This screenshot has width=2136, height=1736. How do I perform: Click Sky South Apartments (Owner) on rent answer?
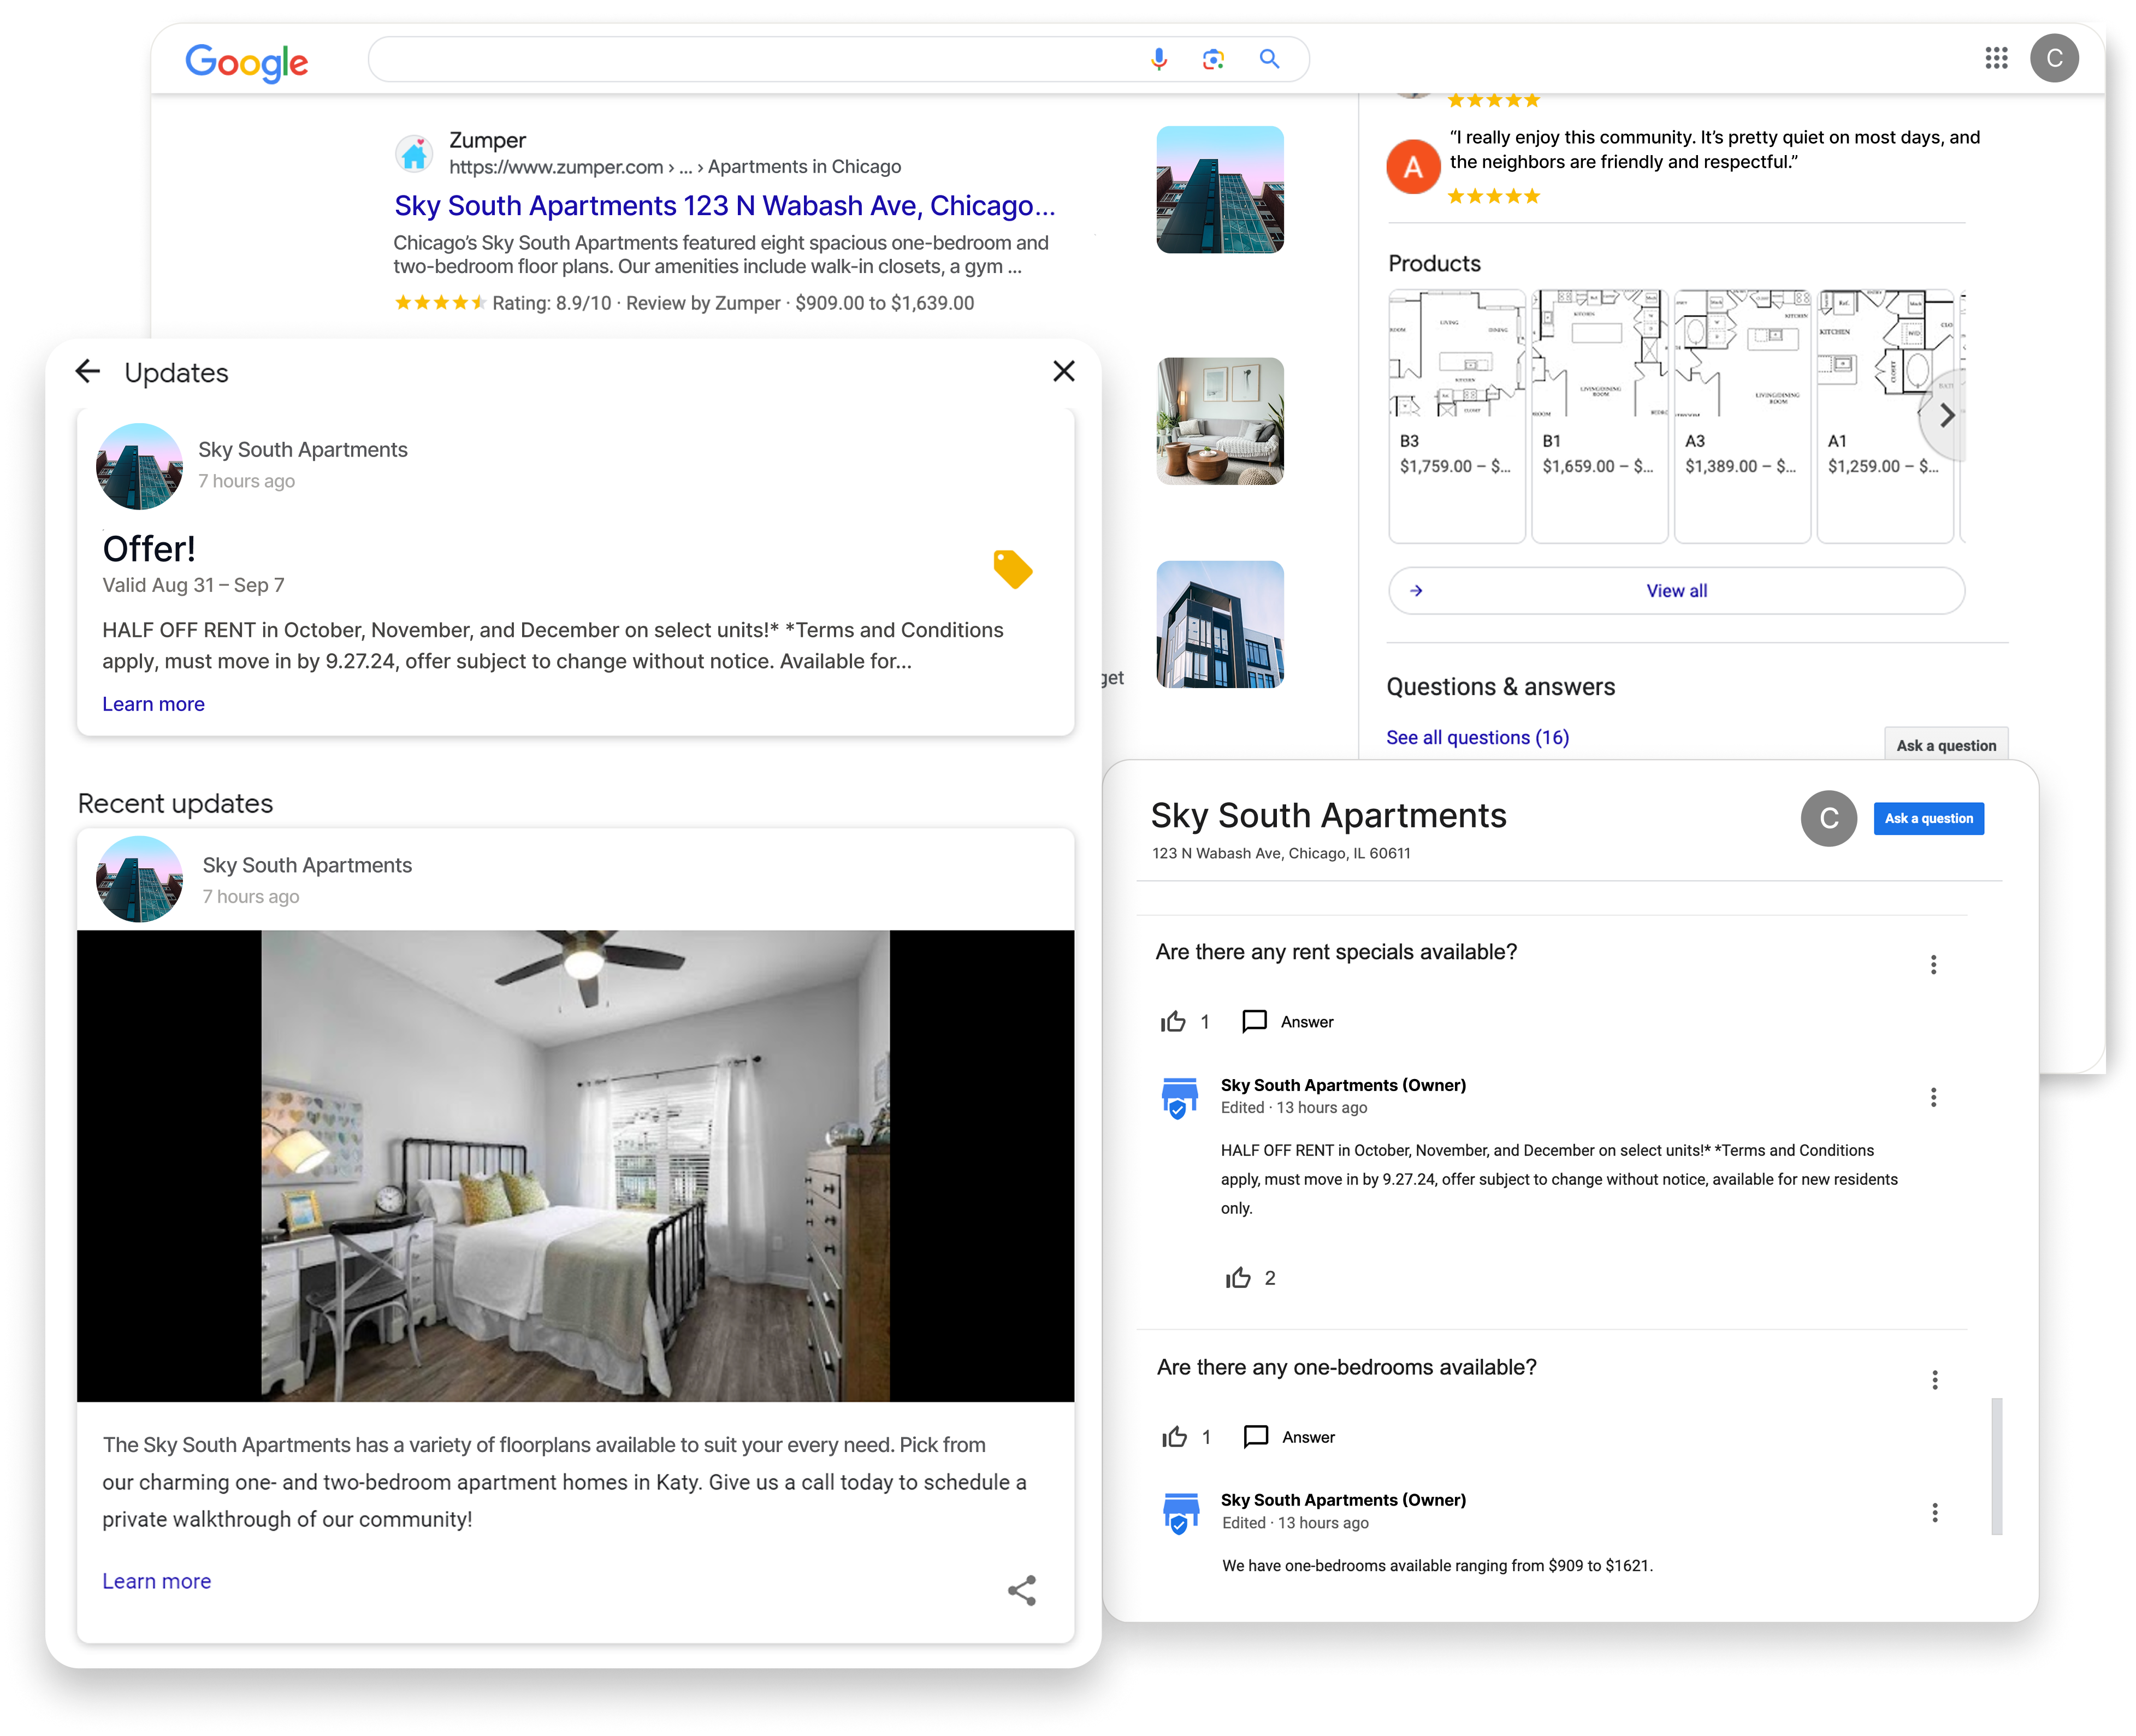[1343, 1085]
